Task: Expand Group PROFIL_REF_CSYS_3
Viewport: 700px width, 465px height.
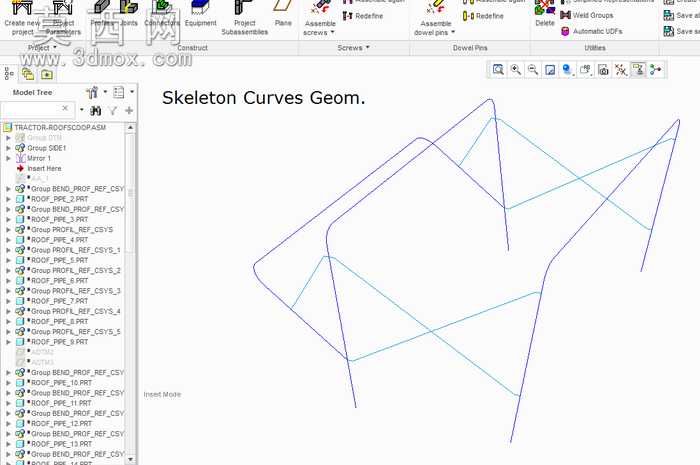Action: point(8,291)
